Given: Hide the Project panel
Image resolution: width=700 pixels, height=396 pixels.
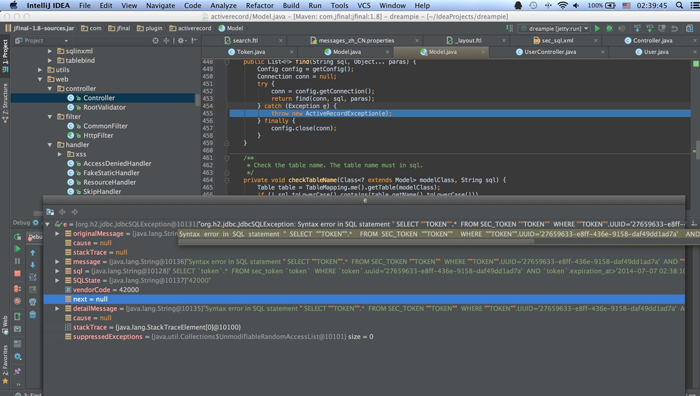Looking at the screenshot, I should [x=194, y=40].
